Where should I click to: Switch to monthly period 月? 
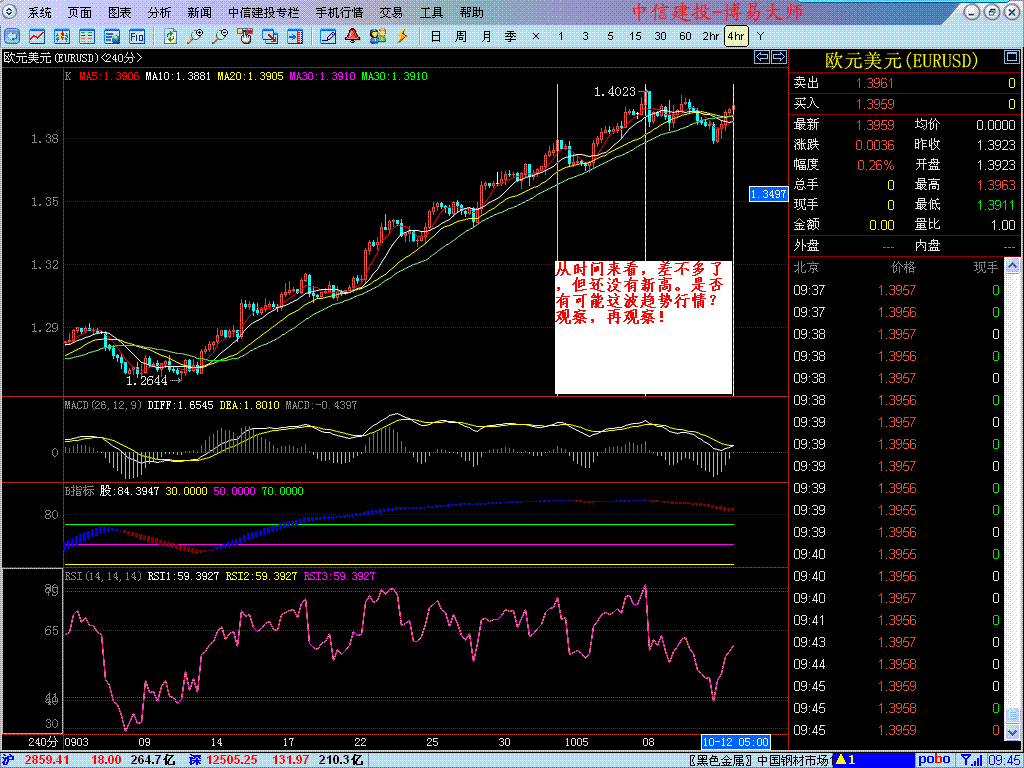486,36
